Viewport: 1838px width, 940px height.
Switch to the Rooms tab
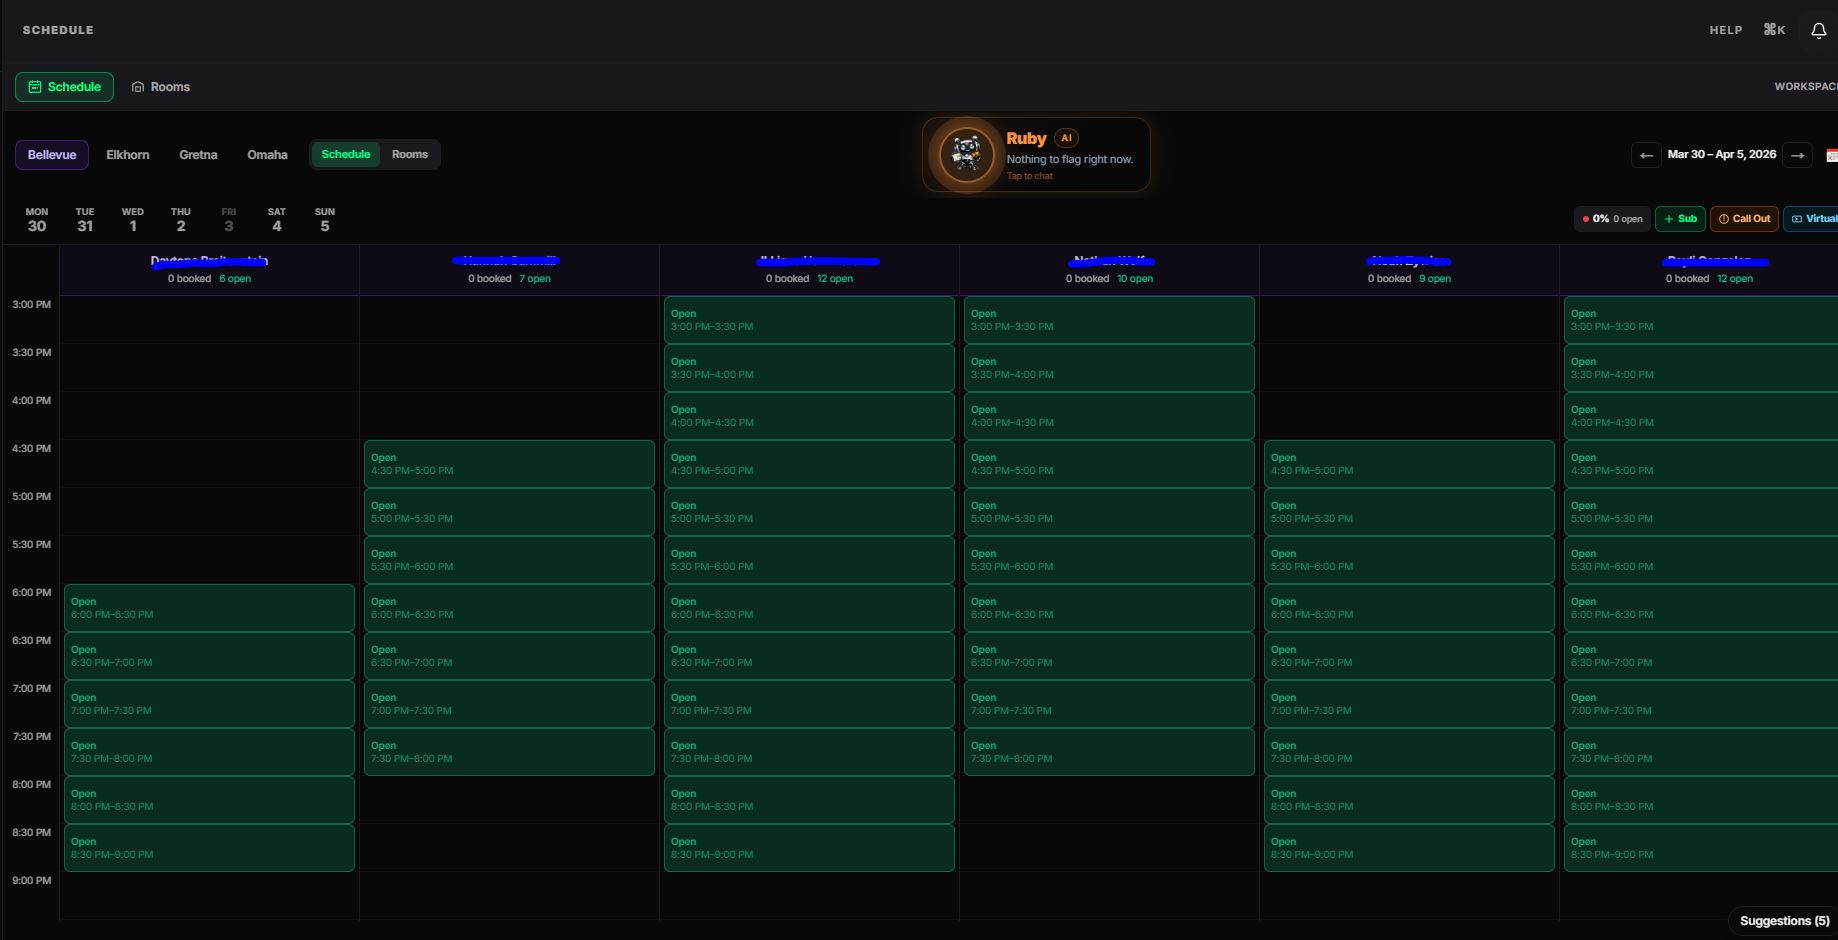(410, 154)
